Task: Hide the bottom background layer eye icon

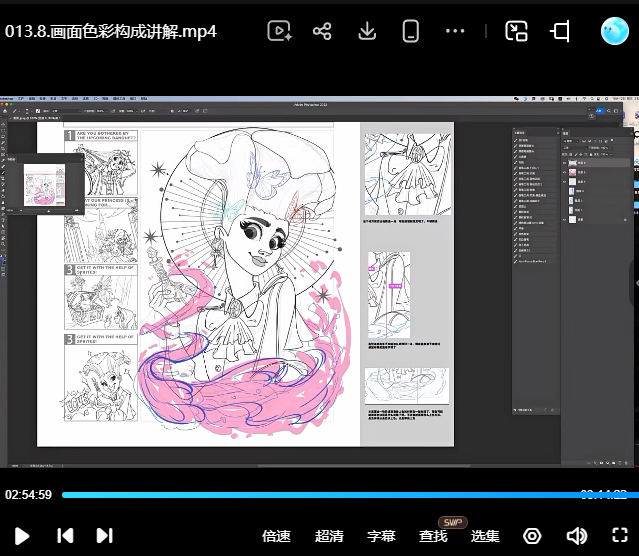Action: coord(564,220)
